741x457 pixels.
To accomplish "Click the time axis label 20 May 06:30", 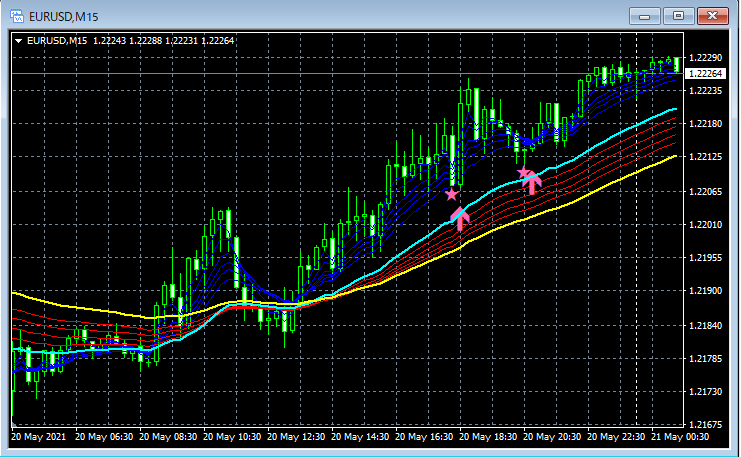I will point(104,437).
